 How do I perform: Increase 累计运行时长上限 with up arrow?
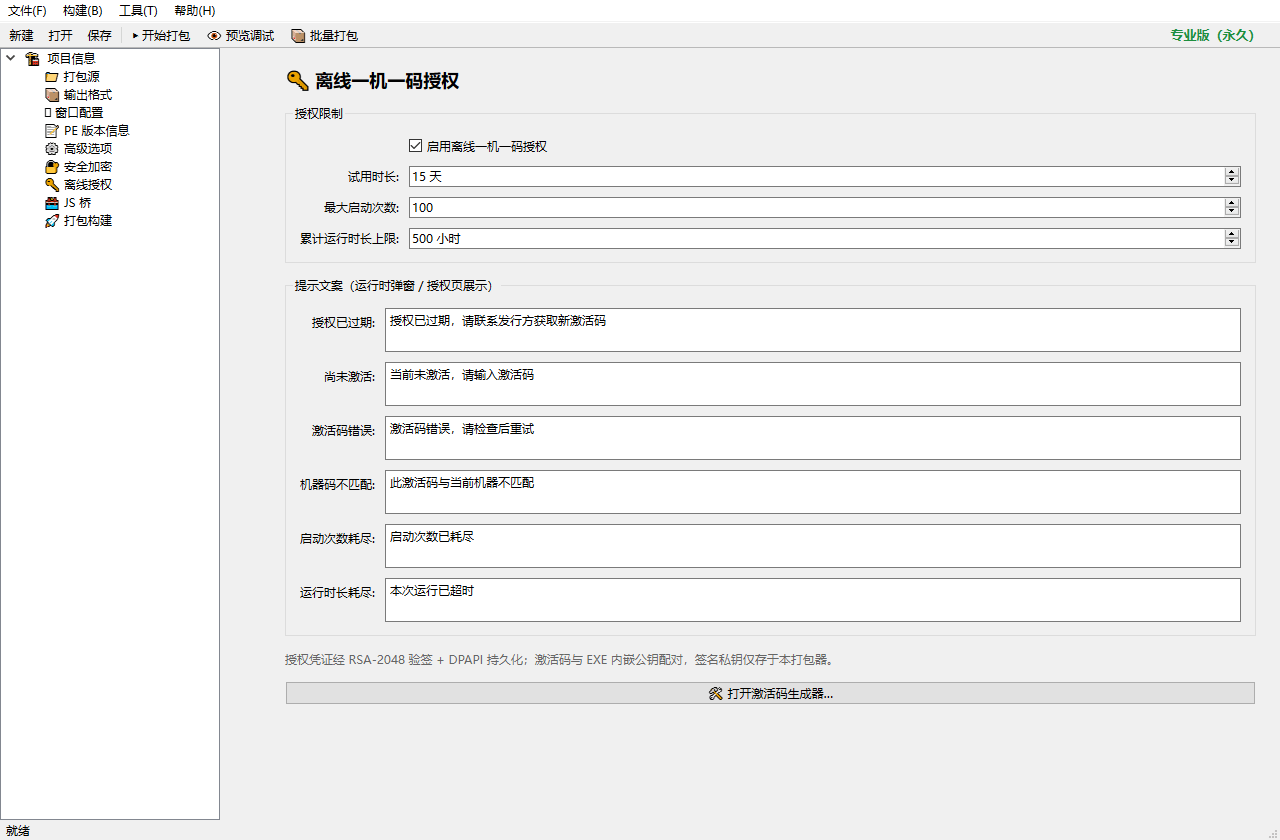click(1232, 234)
